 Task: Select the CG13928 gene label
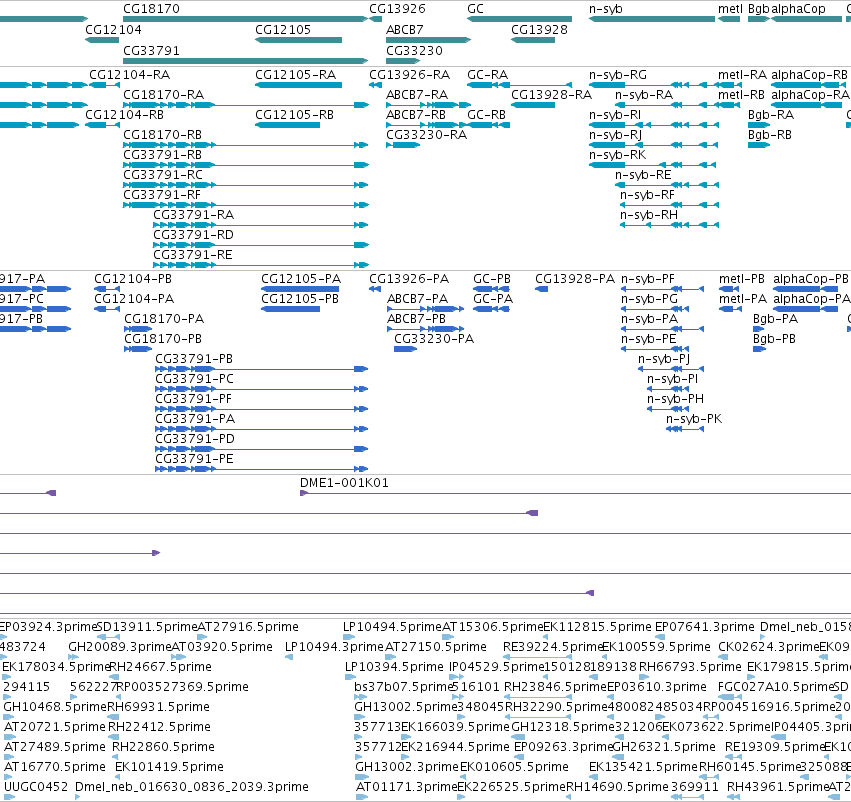[x=539, y=29]
